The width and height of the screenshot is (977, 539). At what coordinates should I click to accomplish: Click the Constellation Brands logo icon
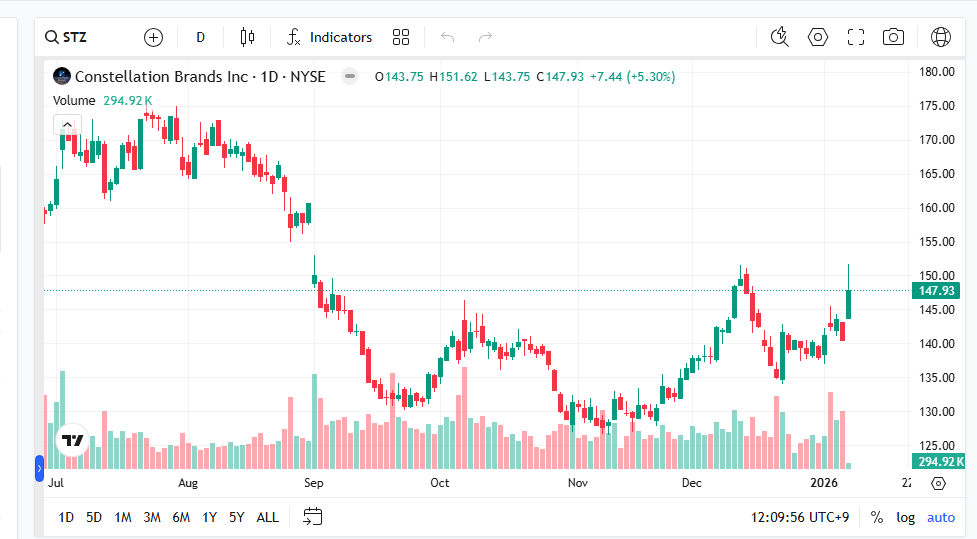pyautogui.click(x=62, y=77)
